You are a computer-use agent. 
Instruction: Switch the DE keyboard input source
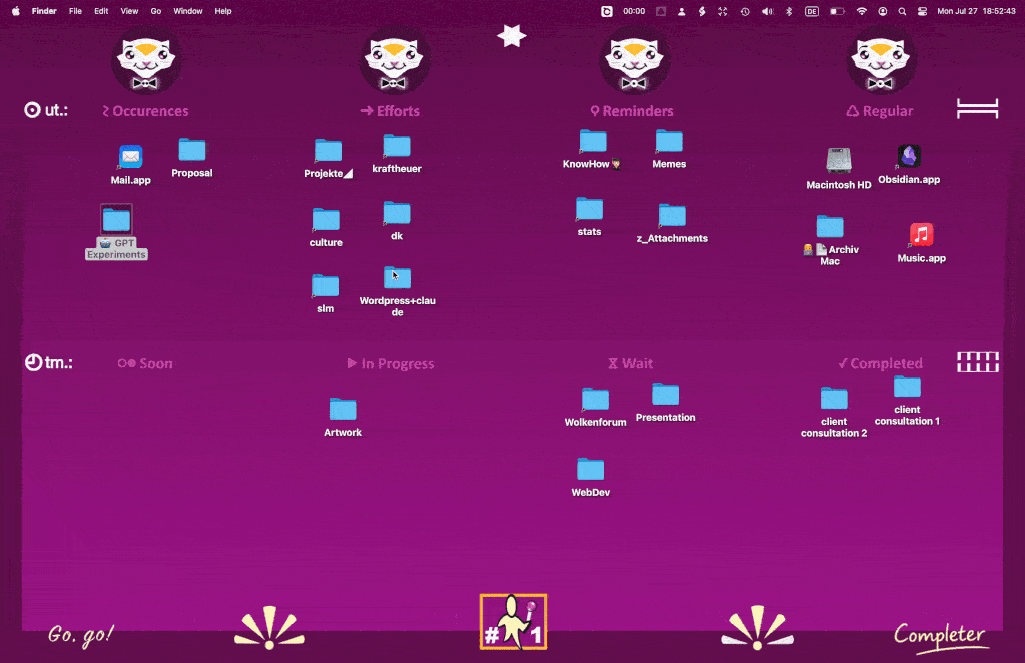click(812, 11)
